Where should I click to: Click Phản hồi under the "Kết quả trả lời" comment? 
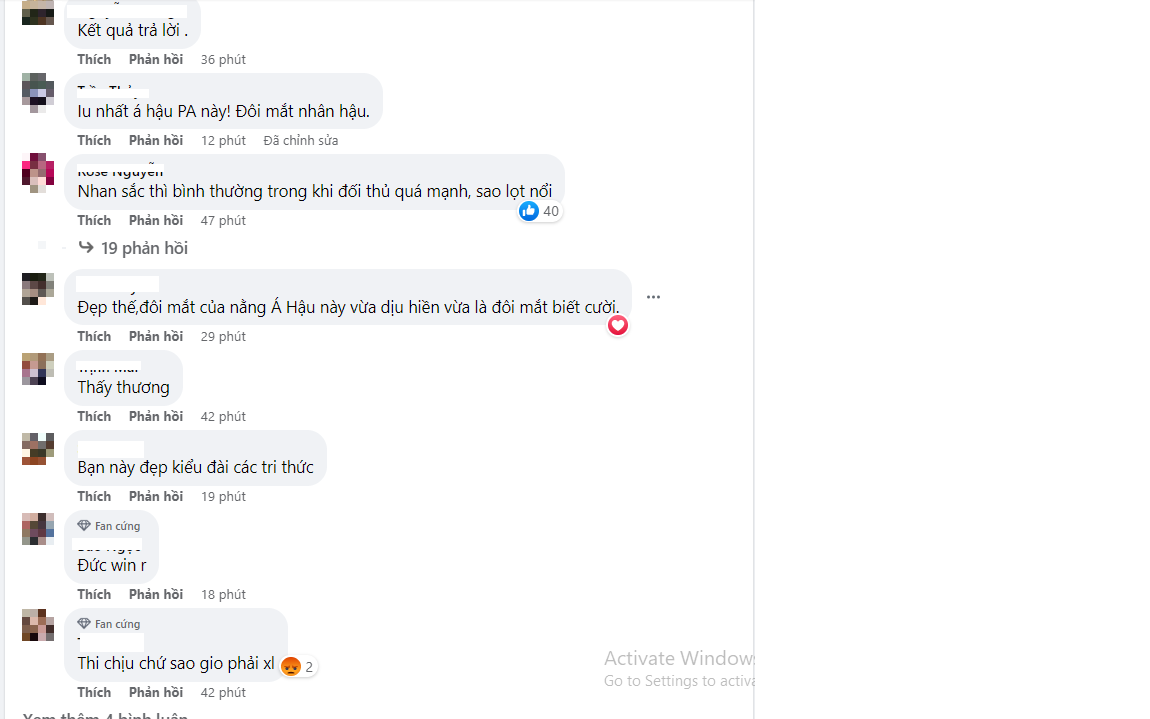(x=156, y=59)
